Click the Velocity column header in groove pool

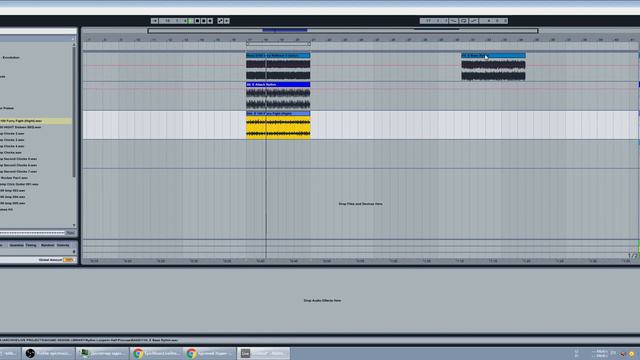[63, 245]
